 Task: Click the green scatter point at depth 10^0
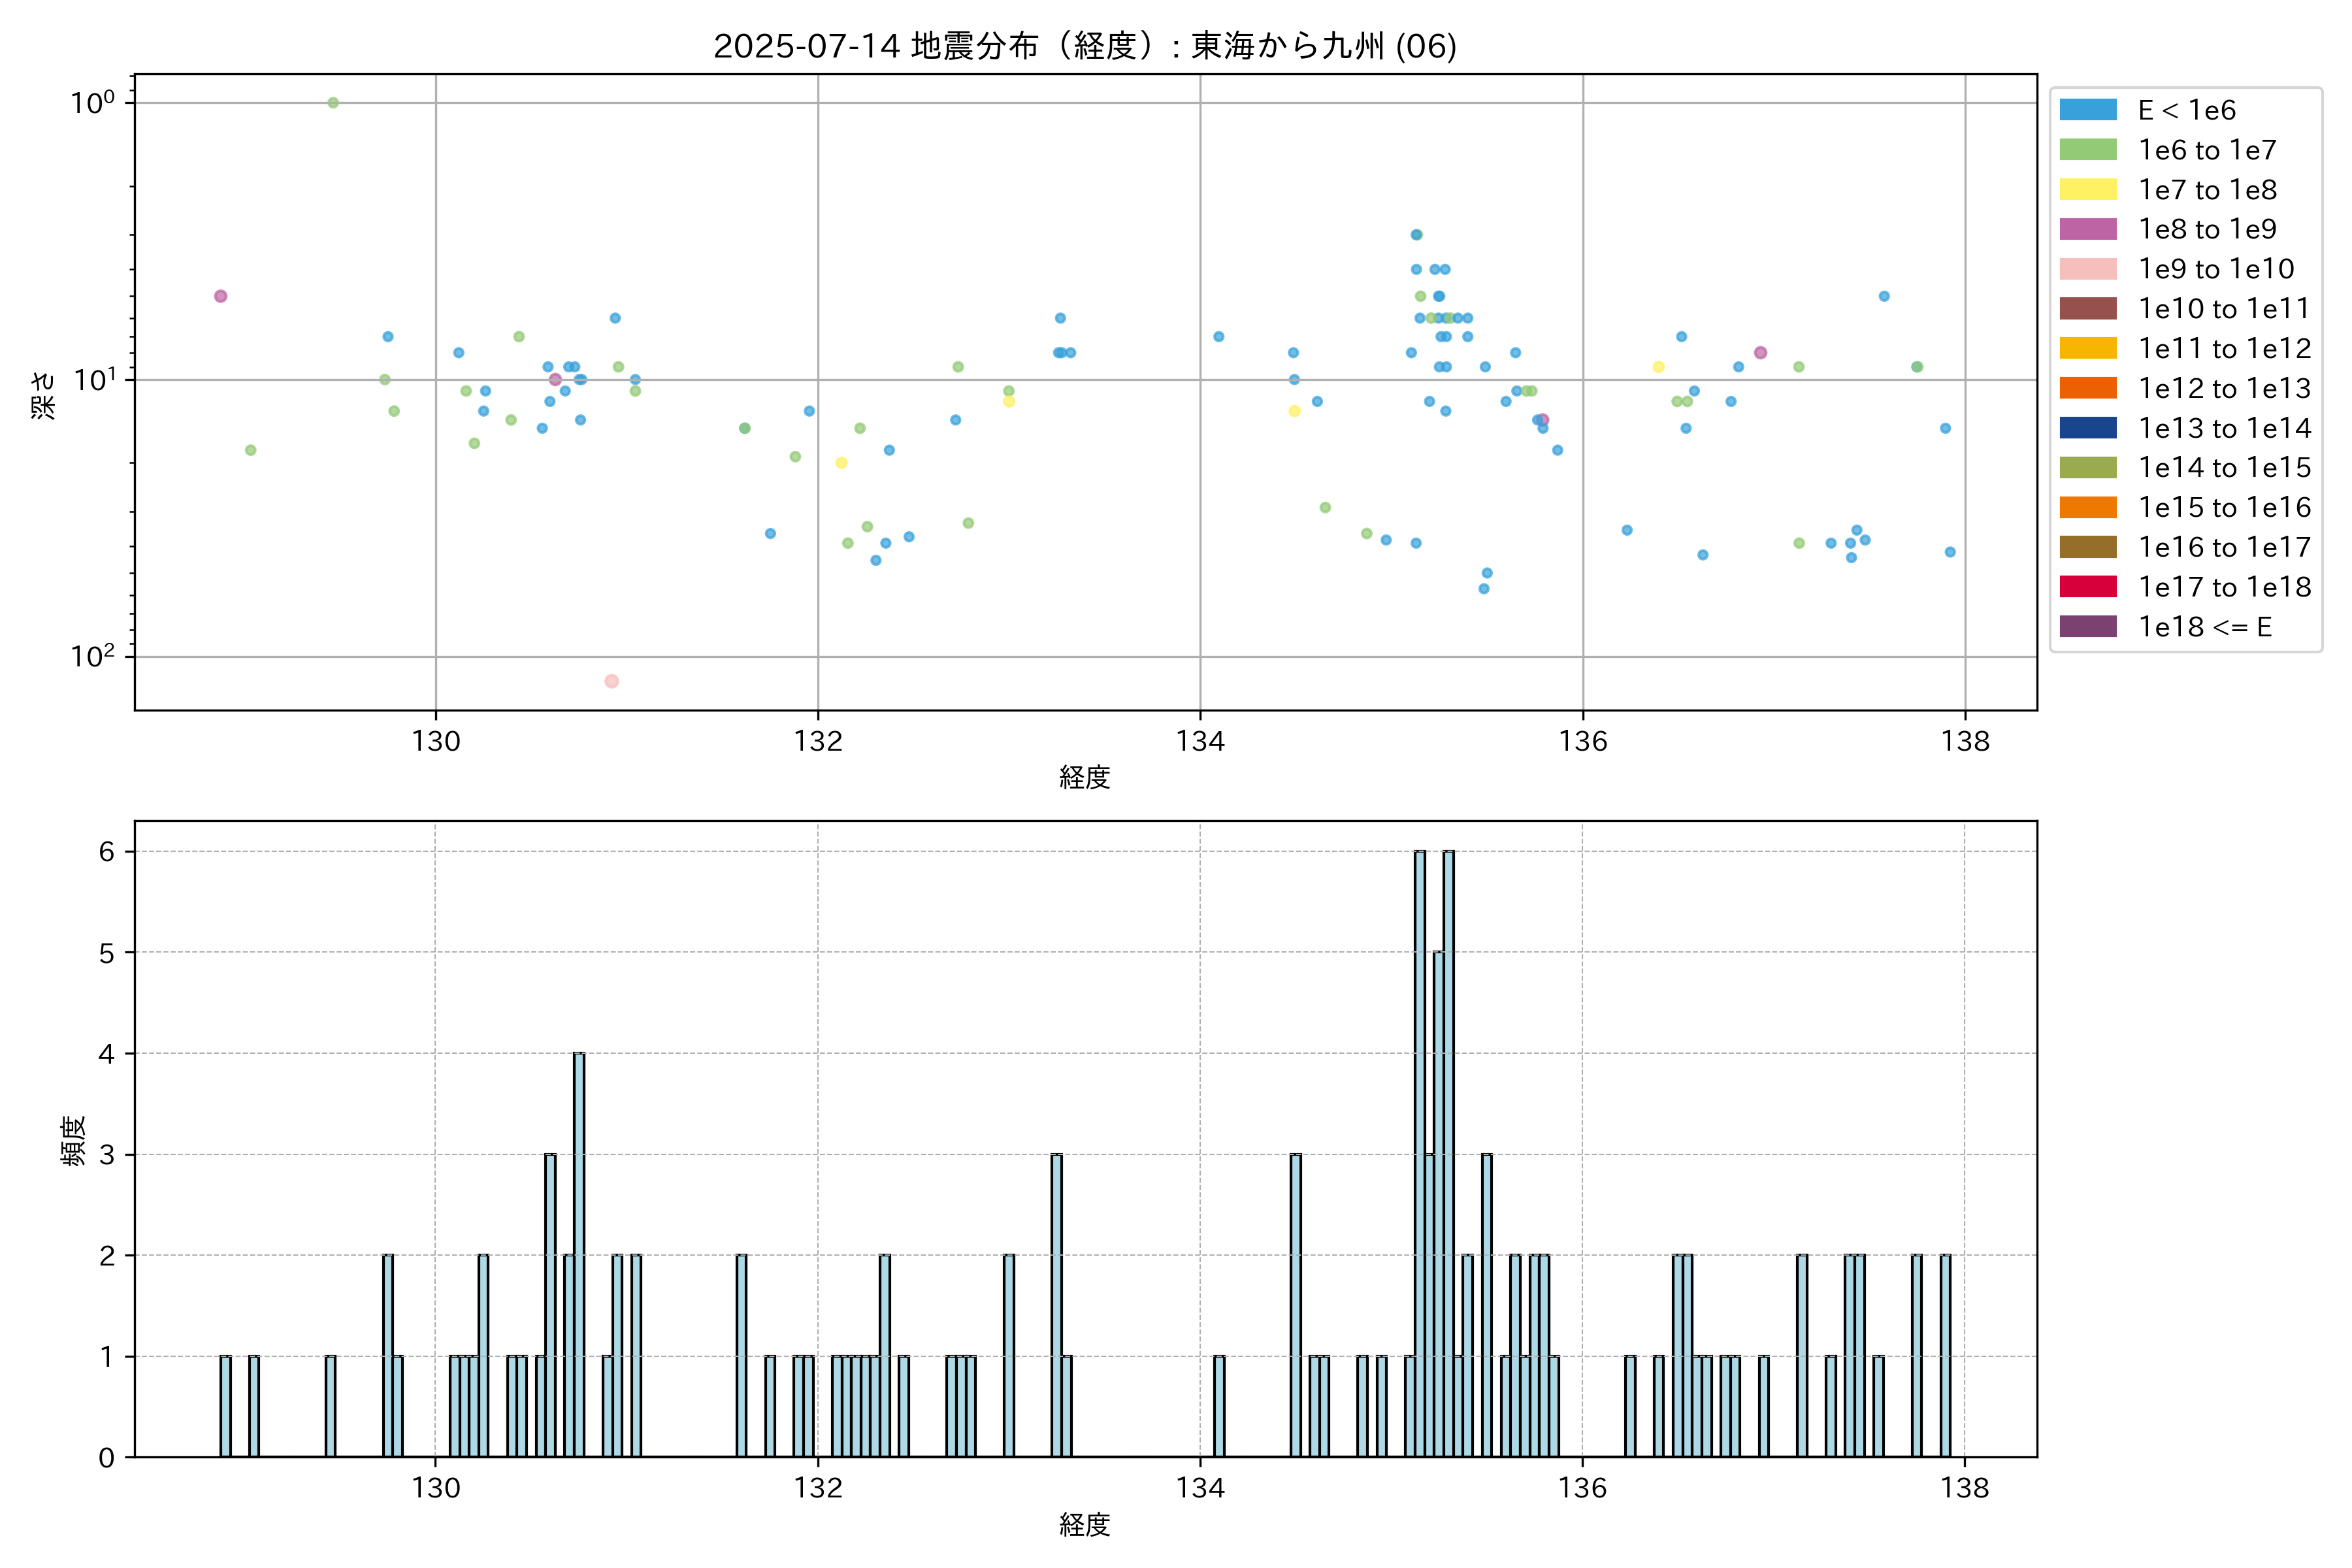coord(333,103)
